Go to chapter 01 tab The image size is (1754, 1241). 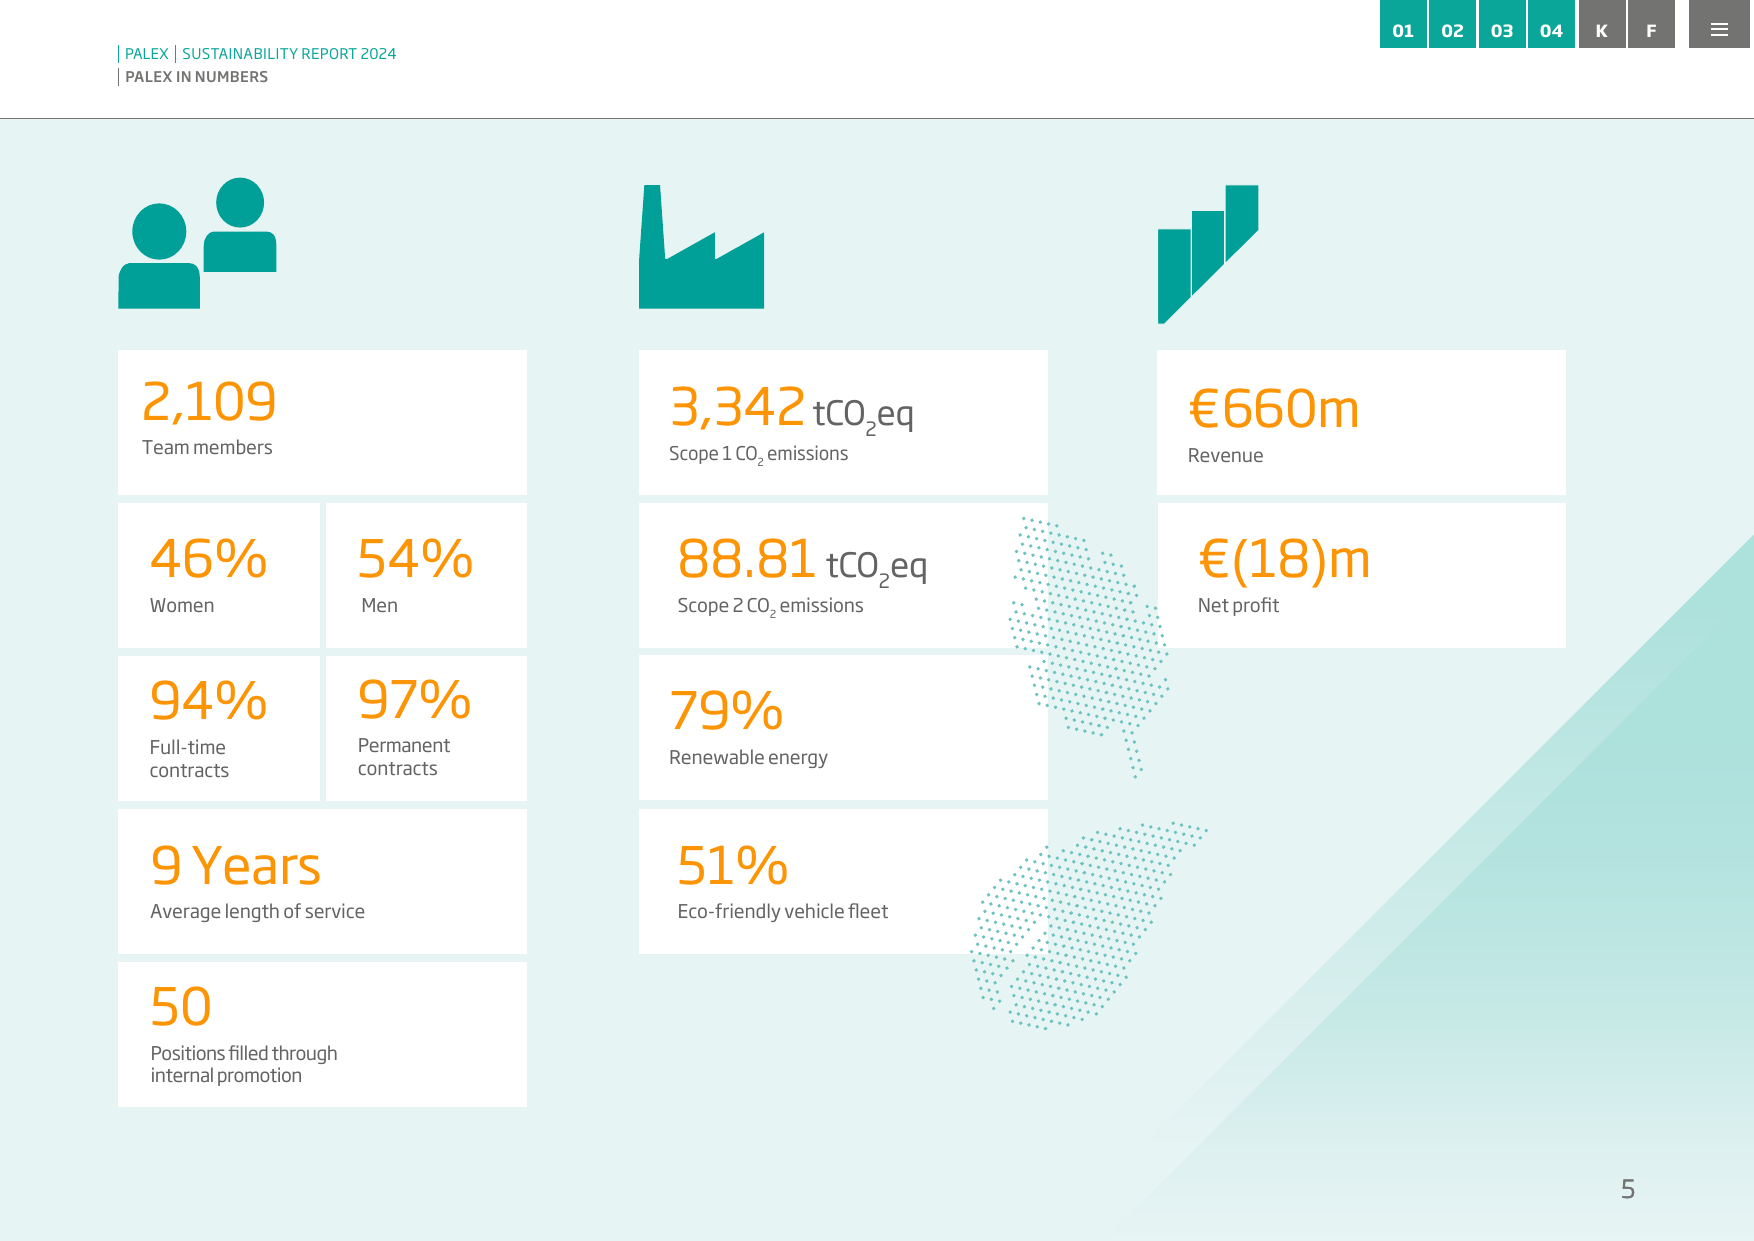pyautogui.click(x=1403, y=24)
